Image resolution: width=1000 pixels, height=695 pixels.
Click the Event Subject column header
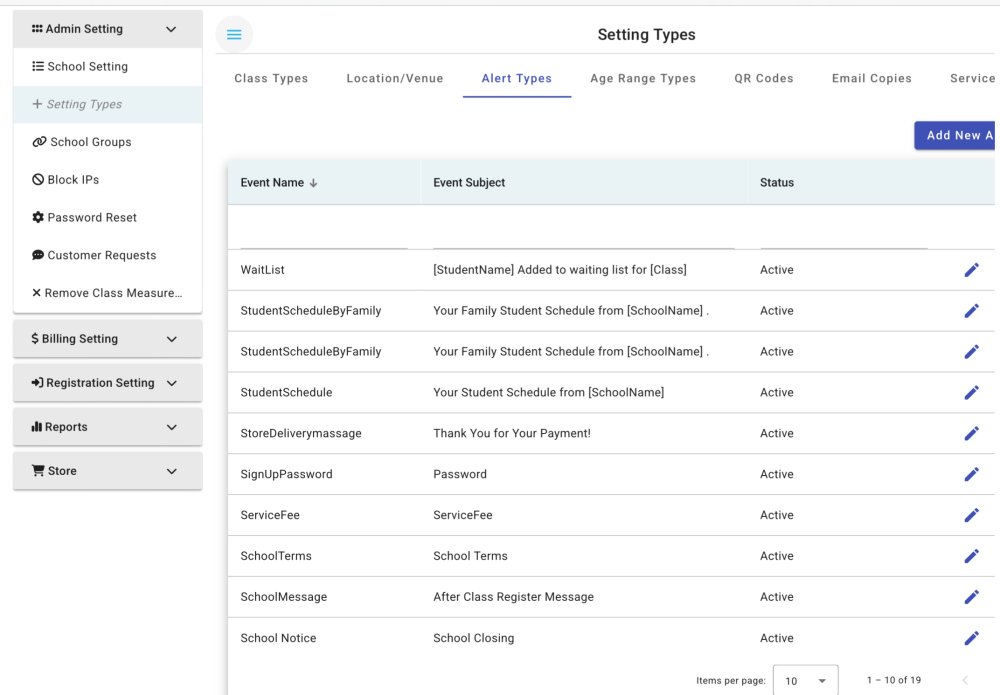click(x=469, y=182)
